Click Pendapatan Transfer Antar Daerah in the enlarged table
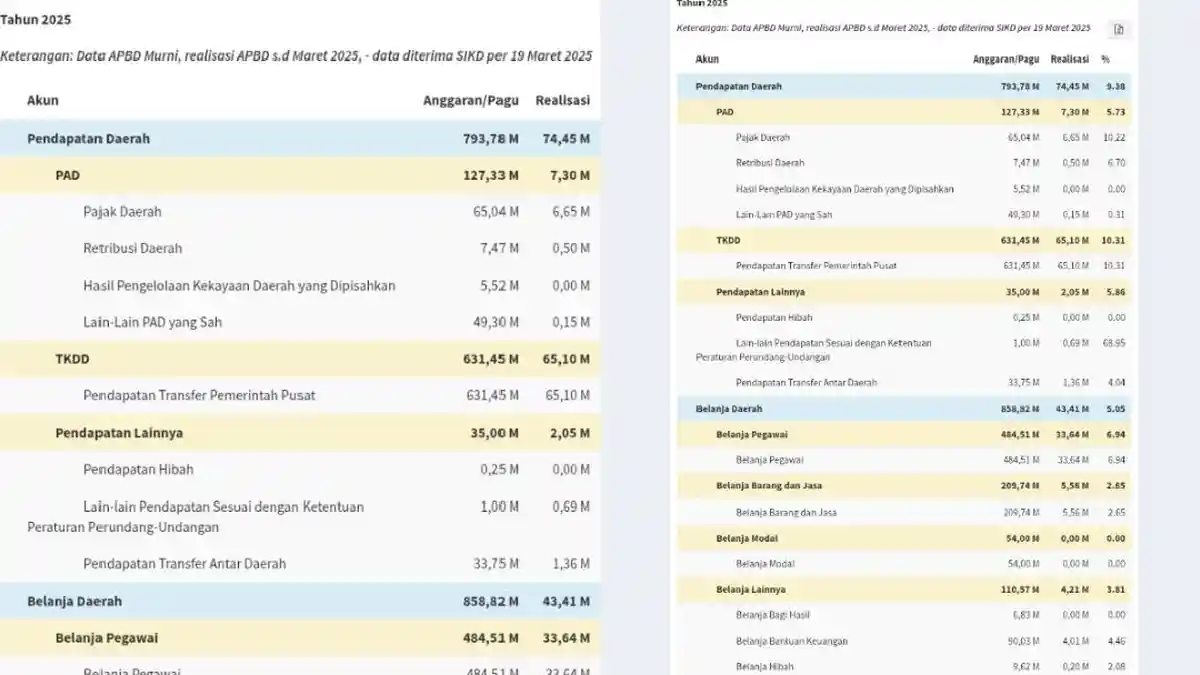 [185, 563]
